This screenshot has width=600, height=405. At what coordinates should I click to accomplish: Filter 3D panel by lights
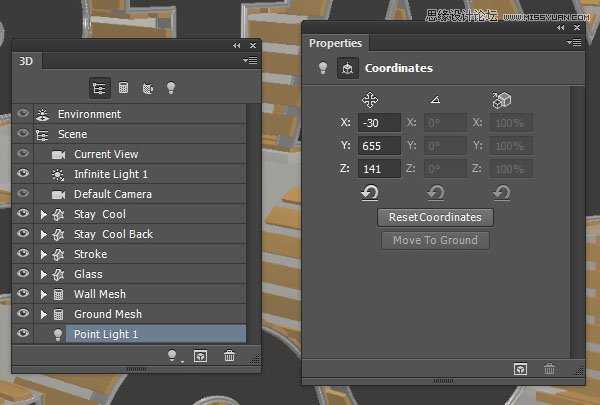point(171,88)
